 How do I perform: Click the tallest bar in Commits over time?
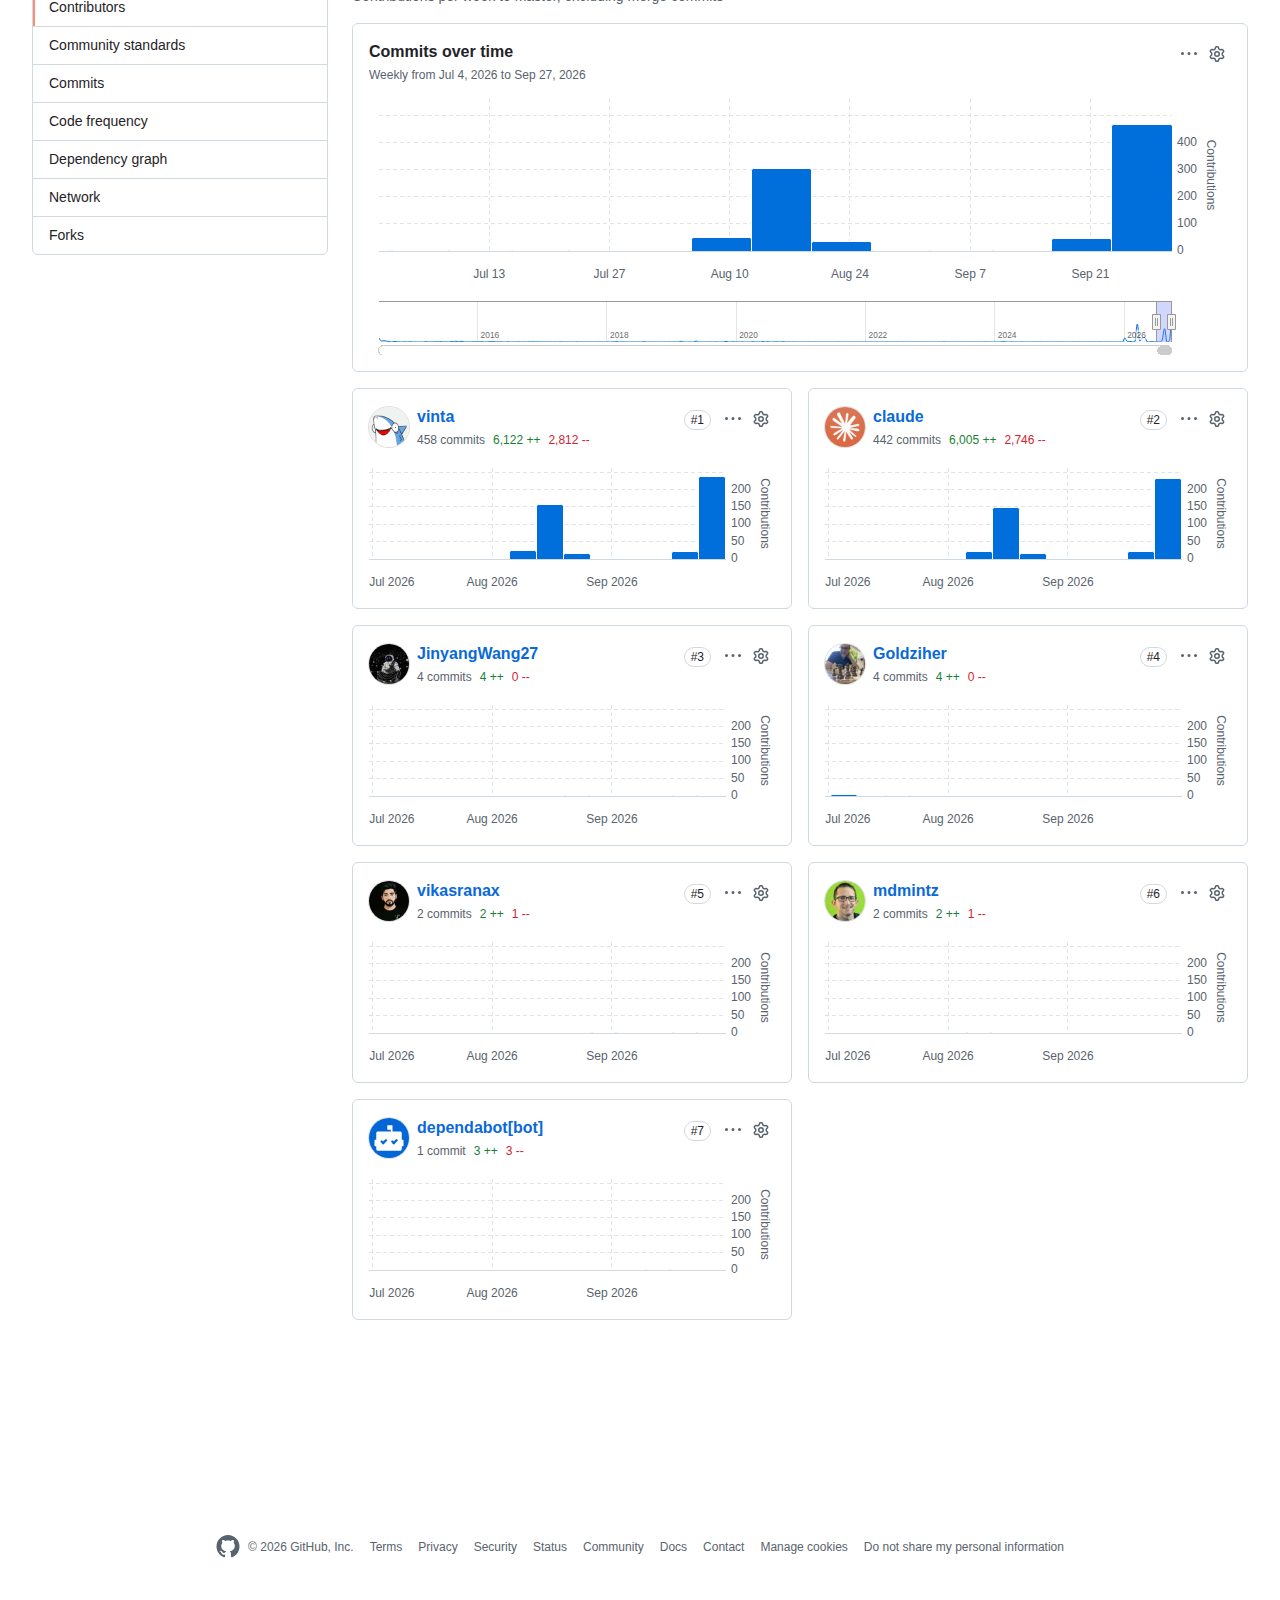(1141, 188)
